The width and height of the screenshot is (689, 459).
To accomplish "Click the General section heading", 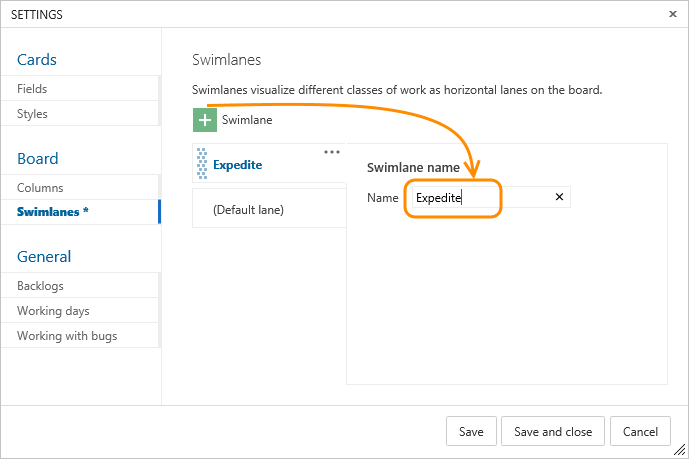I will (44, 257).
